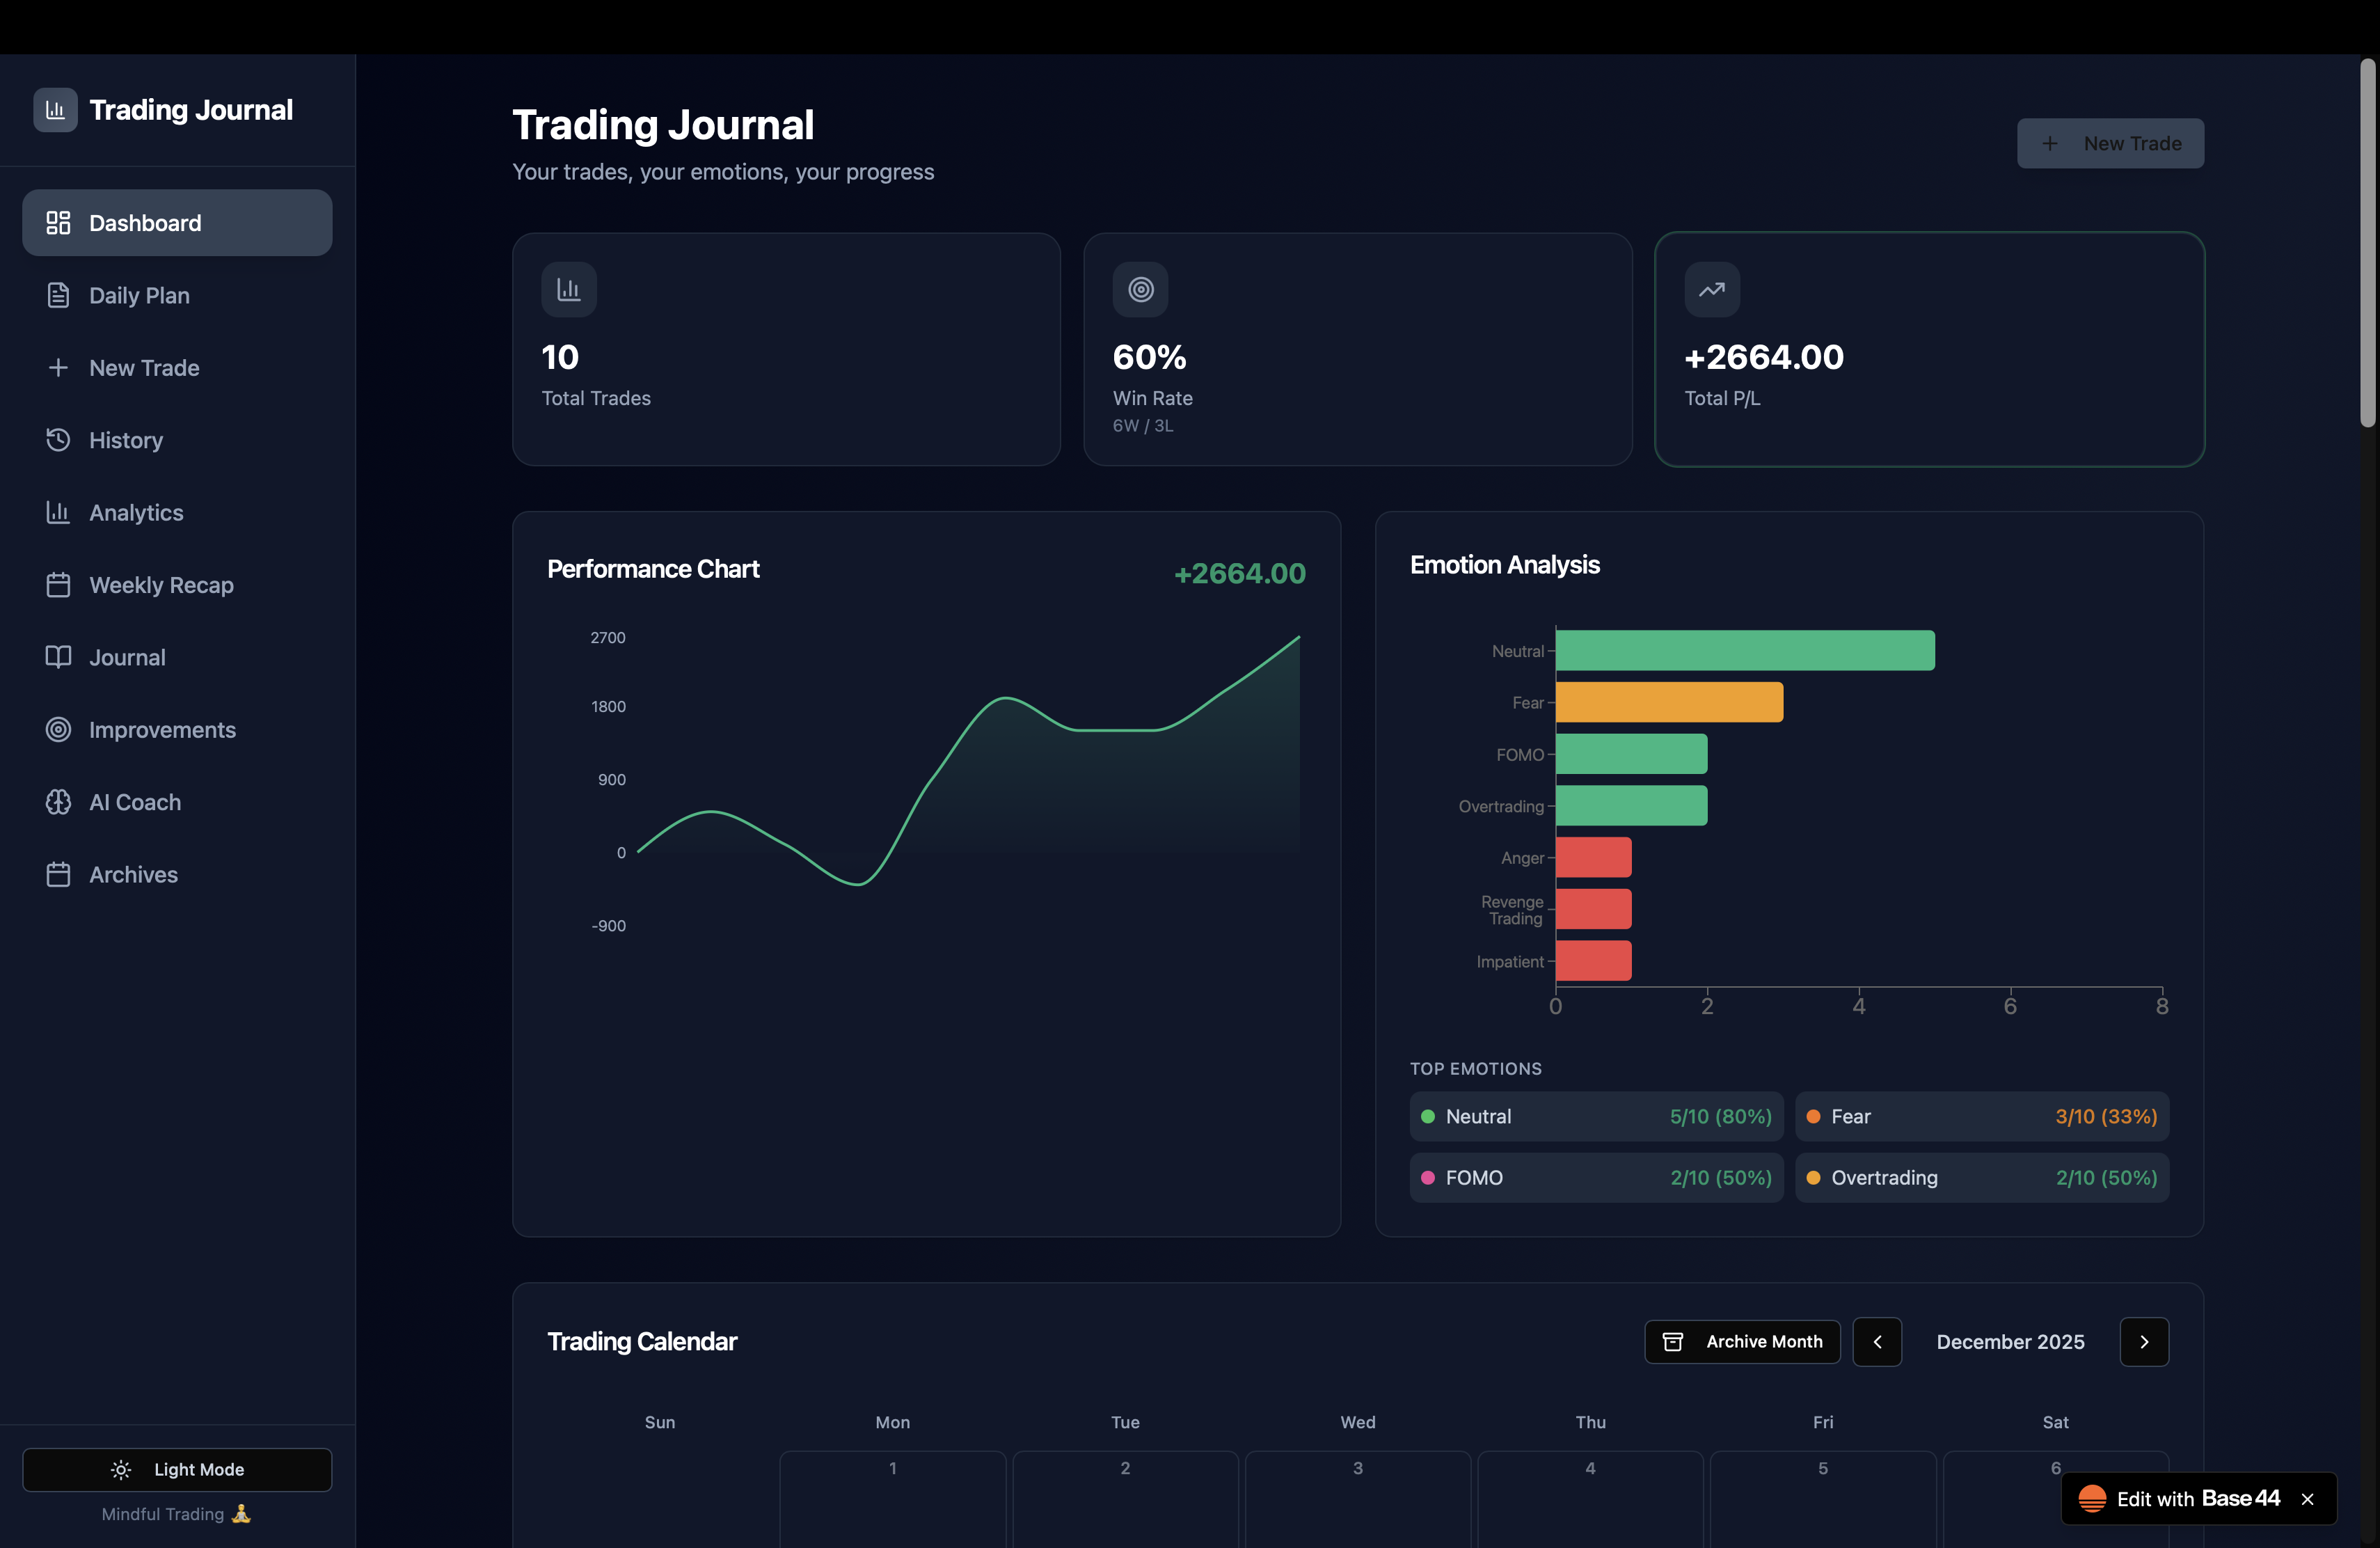The width and height of the screenshot is (2380, 1548).
Task: Click the Journal open-book icon
Action: tap(58, 657)
